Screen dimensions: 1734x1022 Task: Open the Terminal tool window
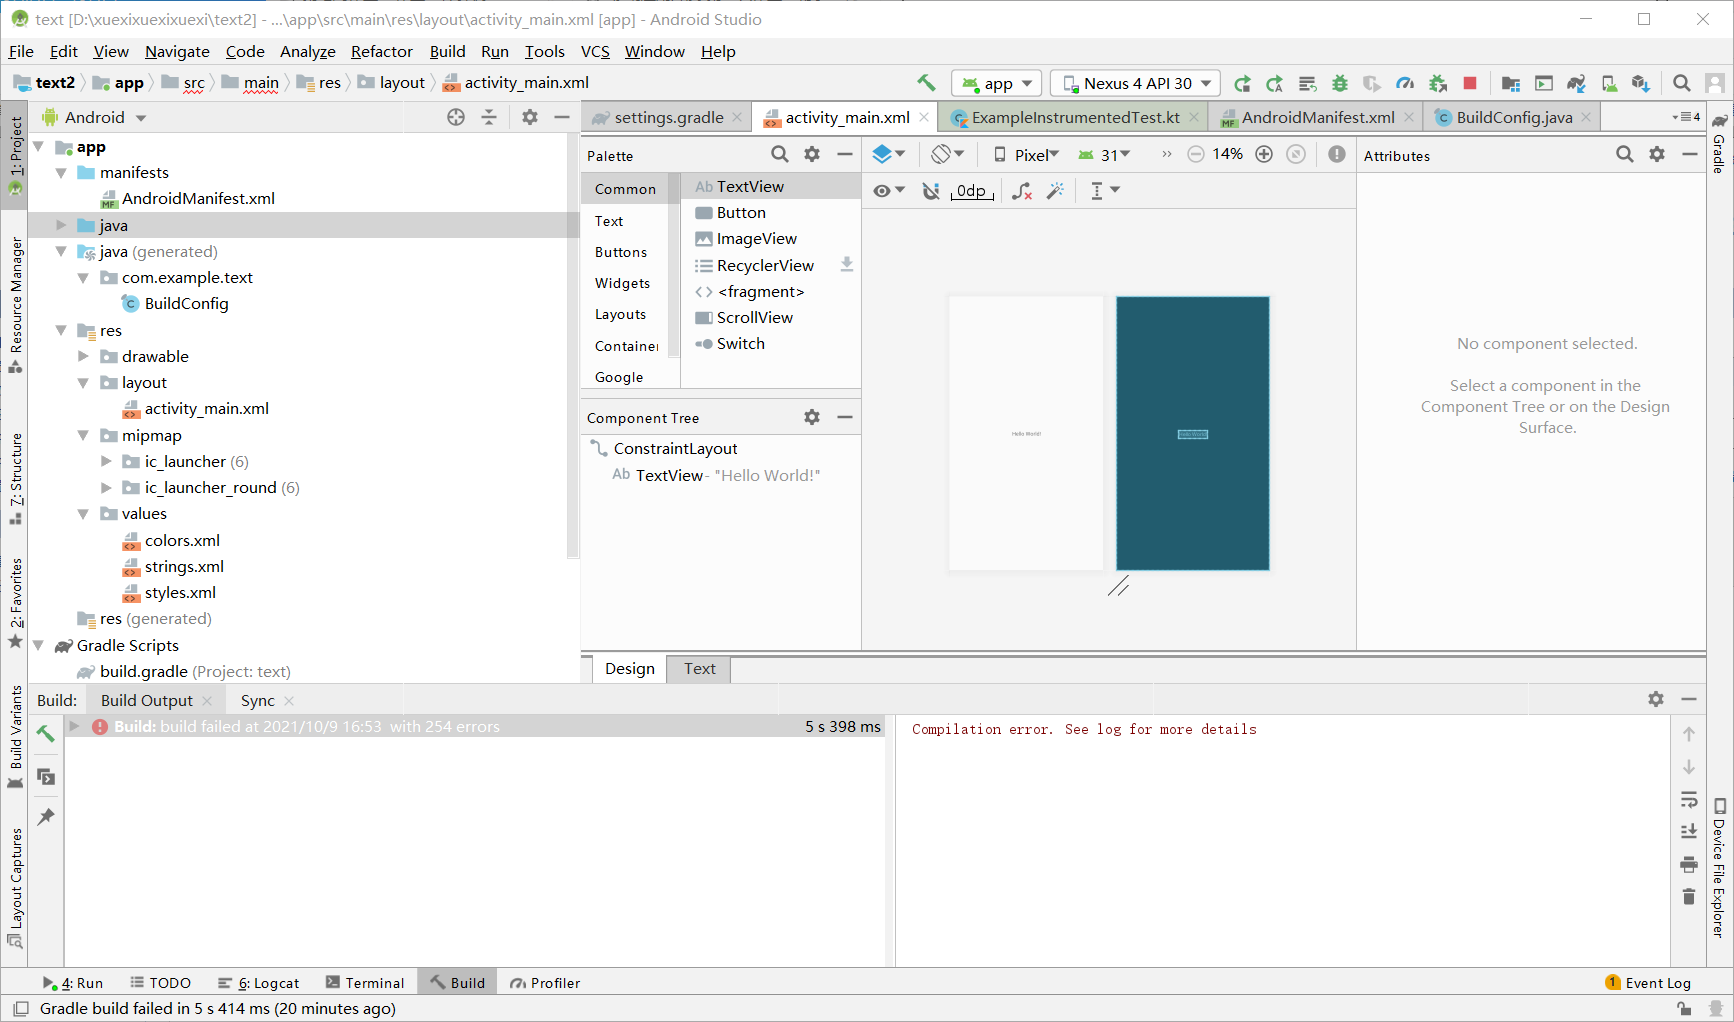(364, 983)
